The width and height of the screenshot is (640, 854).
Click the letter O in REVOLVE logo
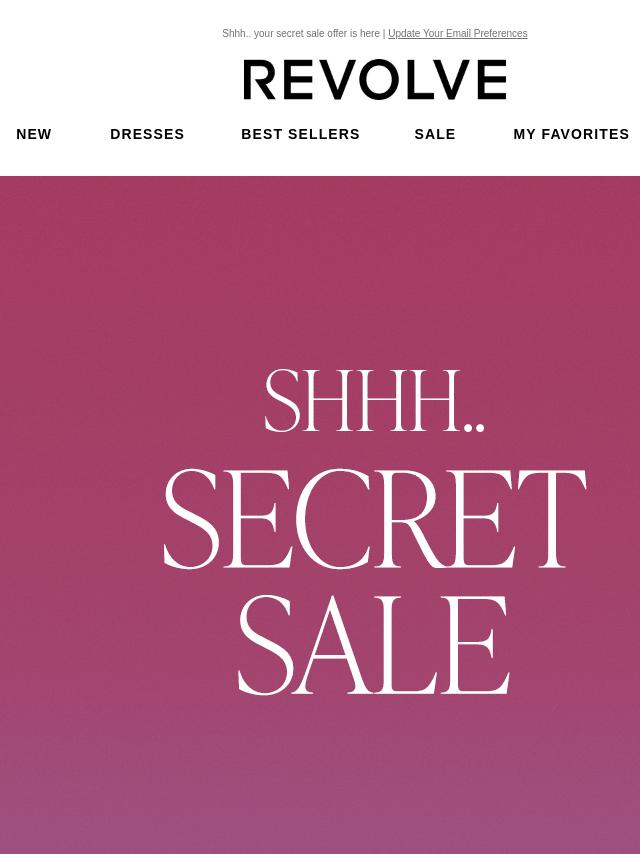[x=377, y=80]
